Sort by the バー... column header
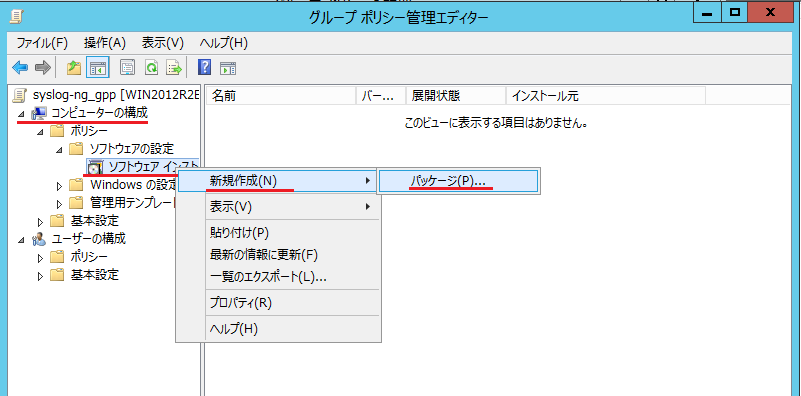This screenshot has width=801, height=396. coord(381,96)
